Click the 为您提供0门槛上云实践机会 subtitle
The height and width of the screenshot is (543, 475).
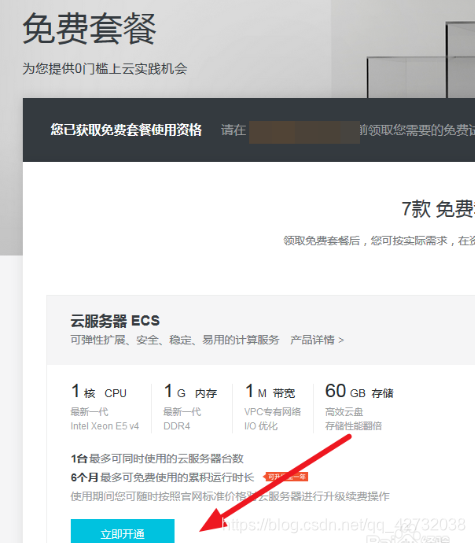tap(105, 69)
